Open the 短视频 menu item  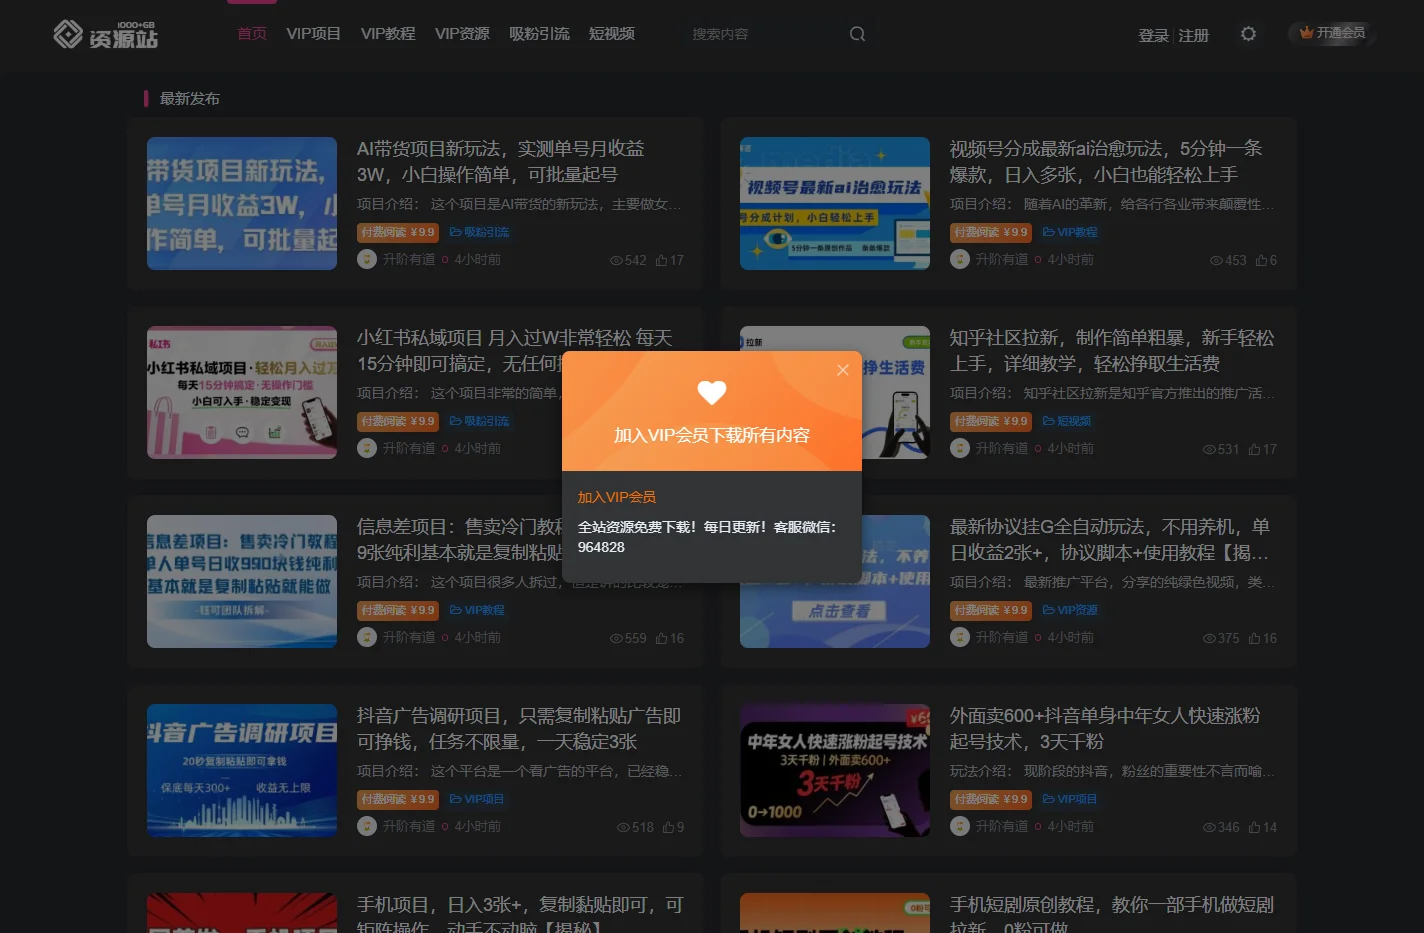(x=612, y=34)
